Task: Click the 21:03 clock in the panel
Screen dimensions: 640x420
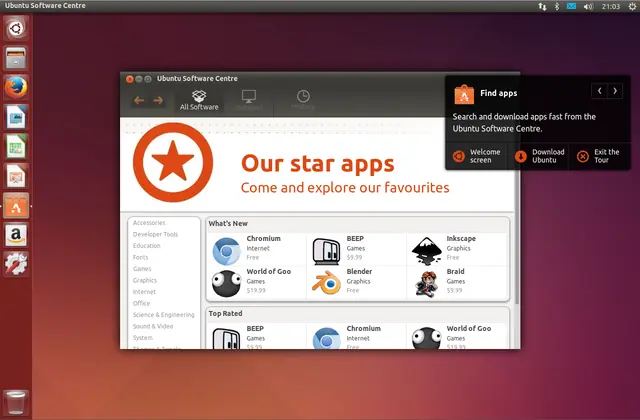Action: point(611,6)
